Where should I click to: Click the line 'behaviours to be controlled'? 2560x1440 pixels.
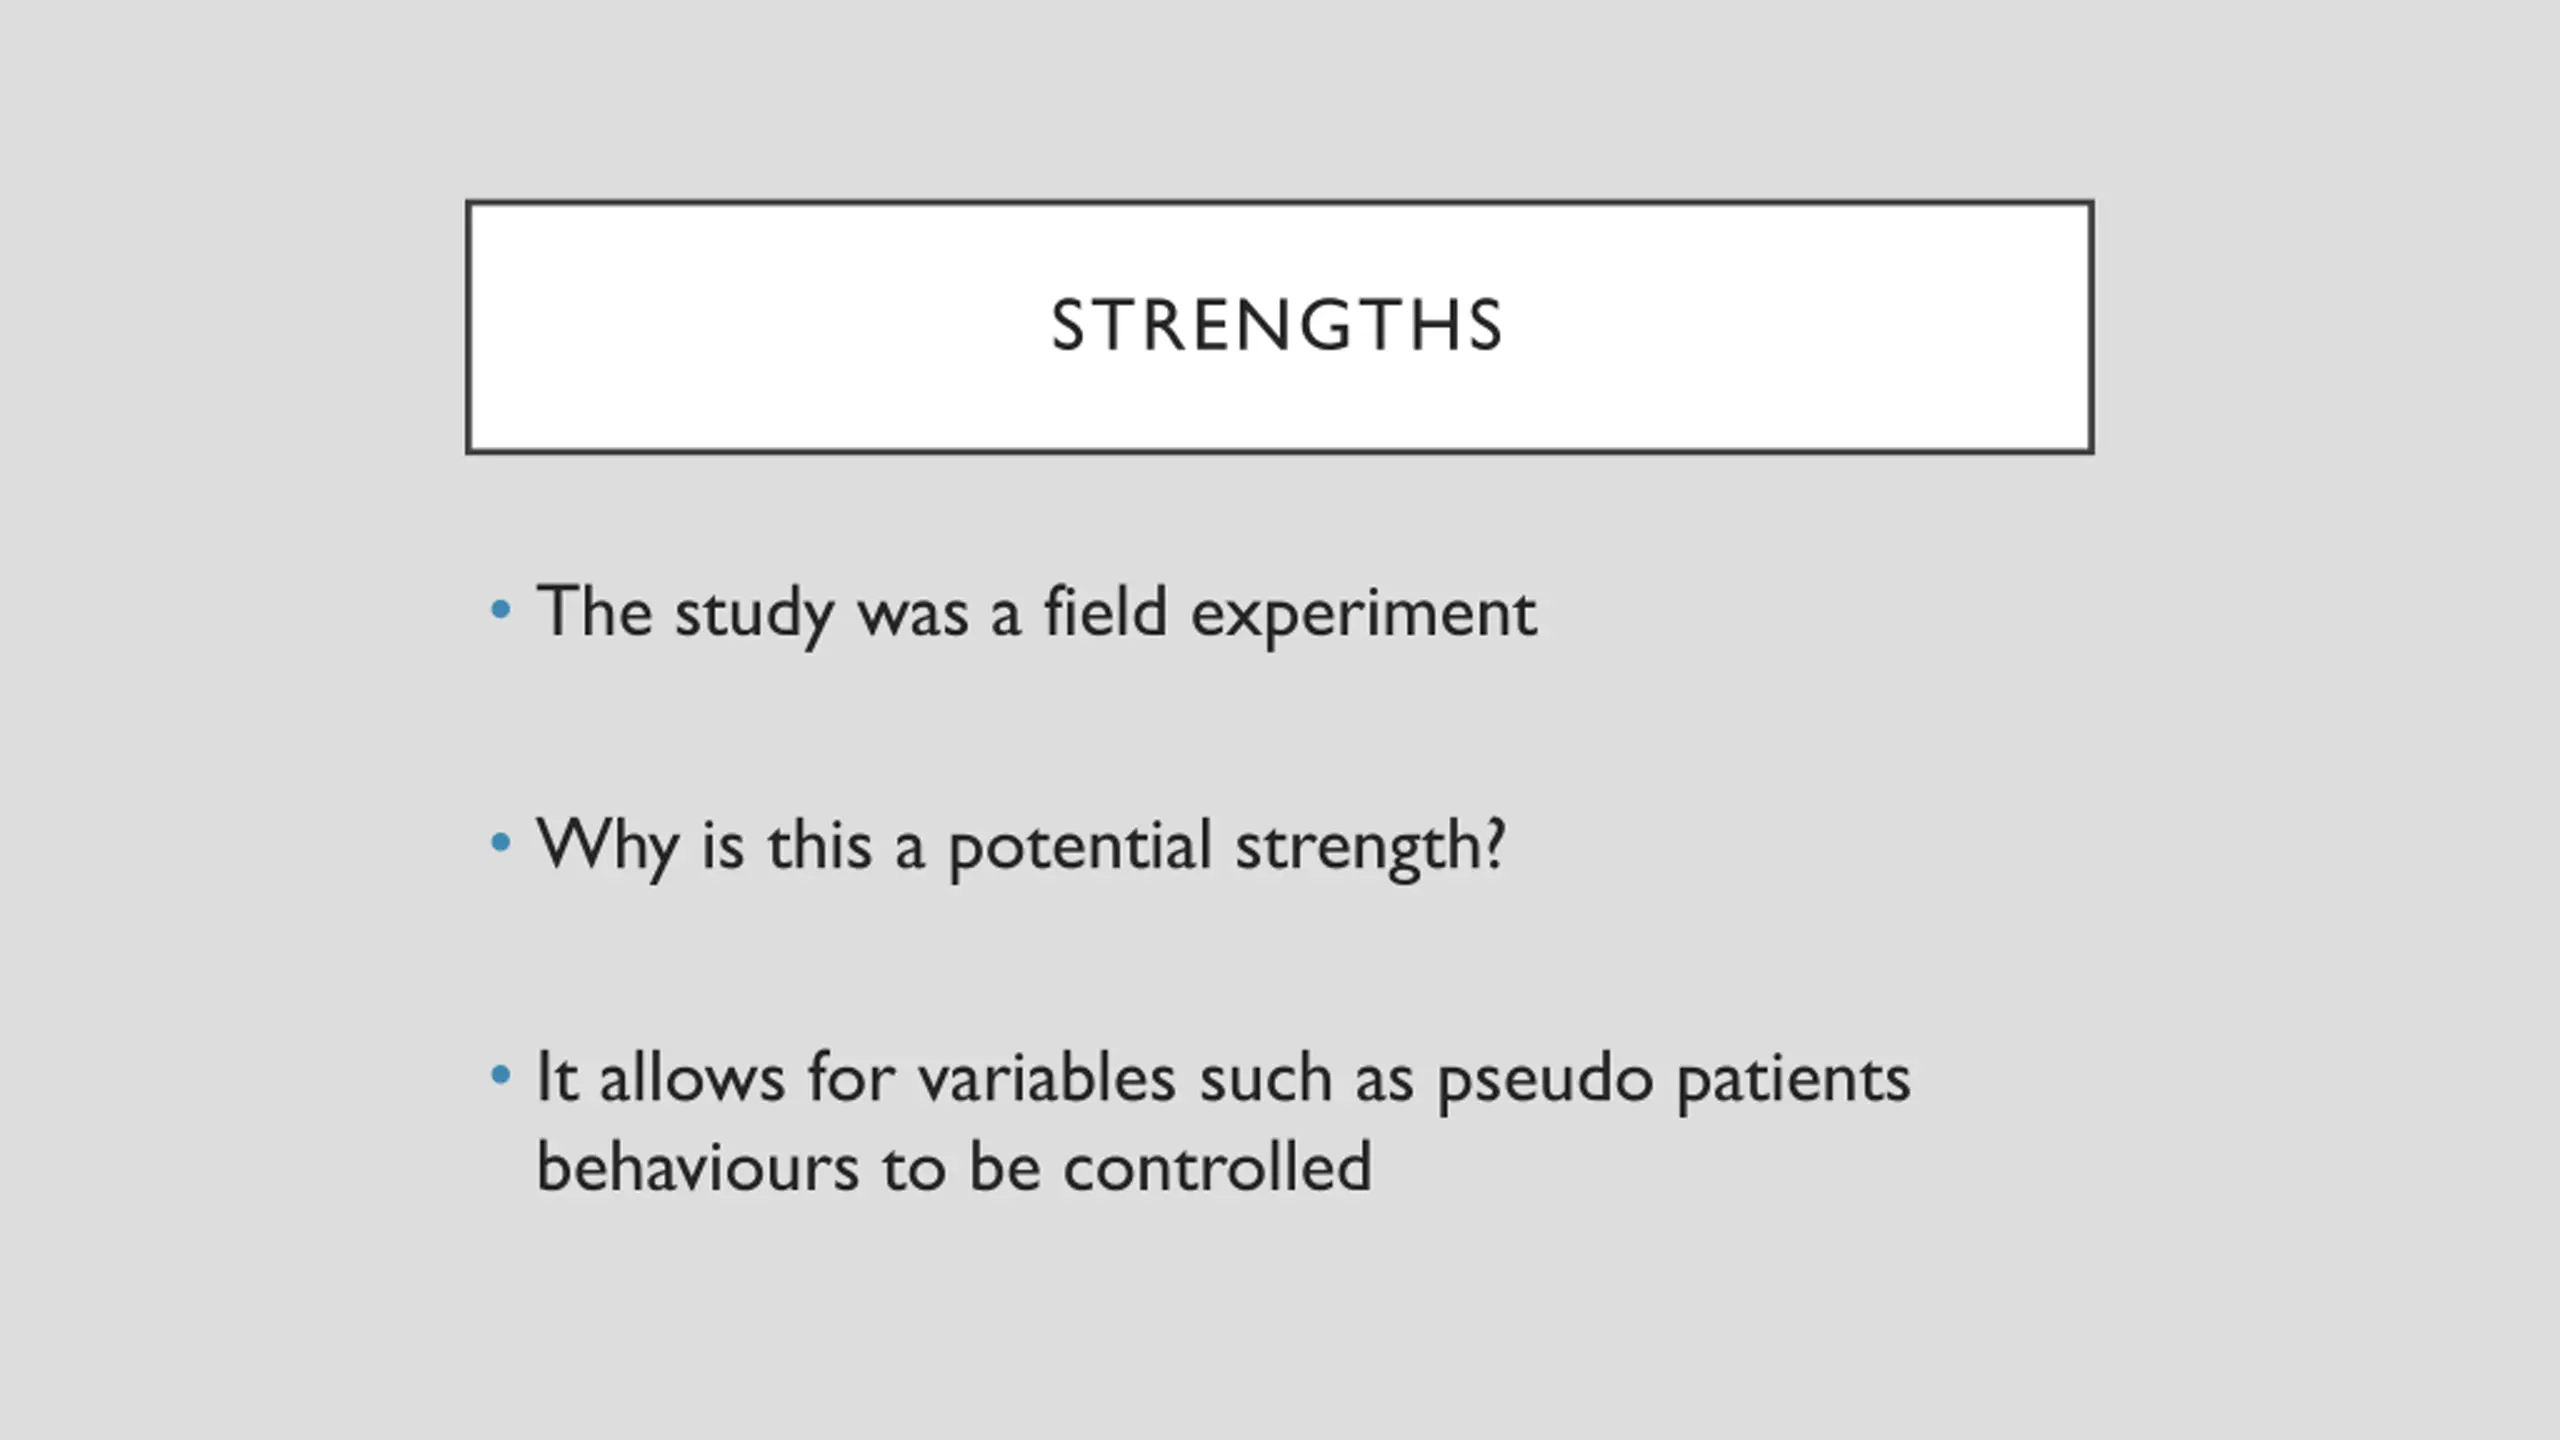954,1167
